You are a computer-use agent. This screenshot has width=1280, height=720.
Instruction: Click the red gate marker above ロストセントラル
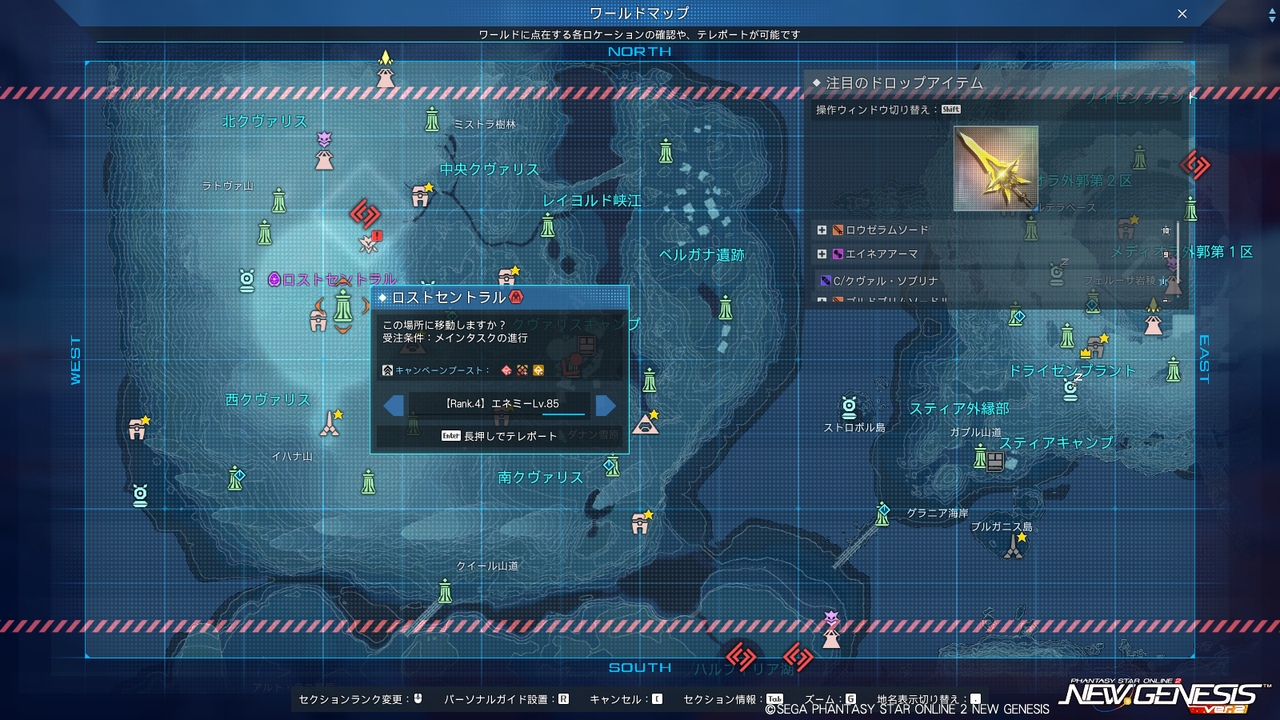coord(364,213)
